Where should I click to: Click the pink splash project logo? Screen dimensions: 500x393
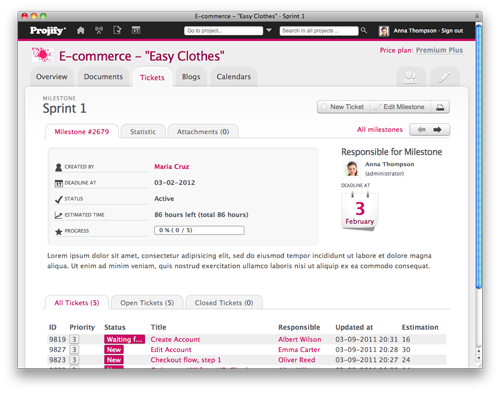click(42, 55)
